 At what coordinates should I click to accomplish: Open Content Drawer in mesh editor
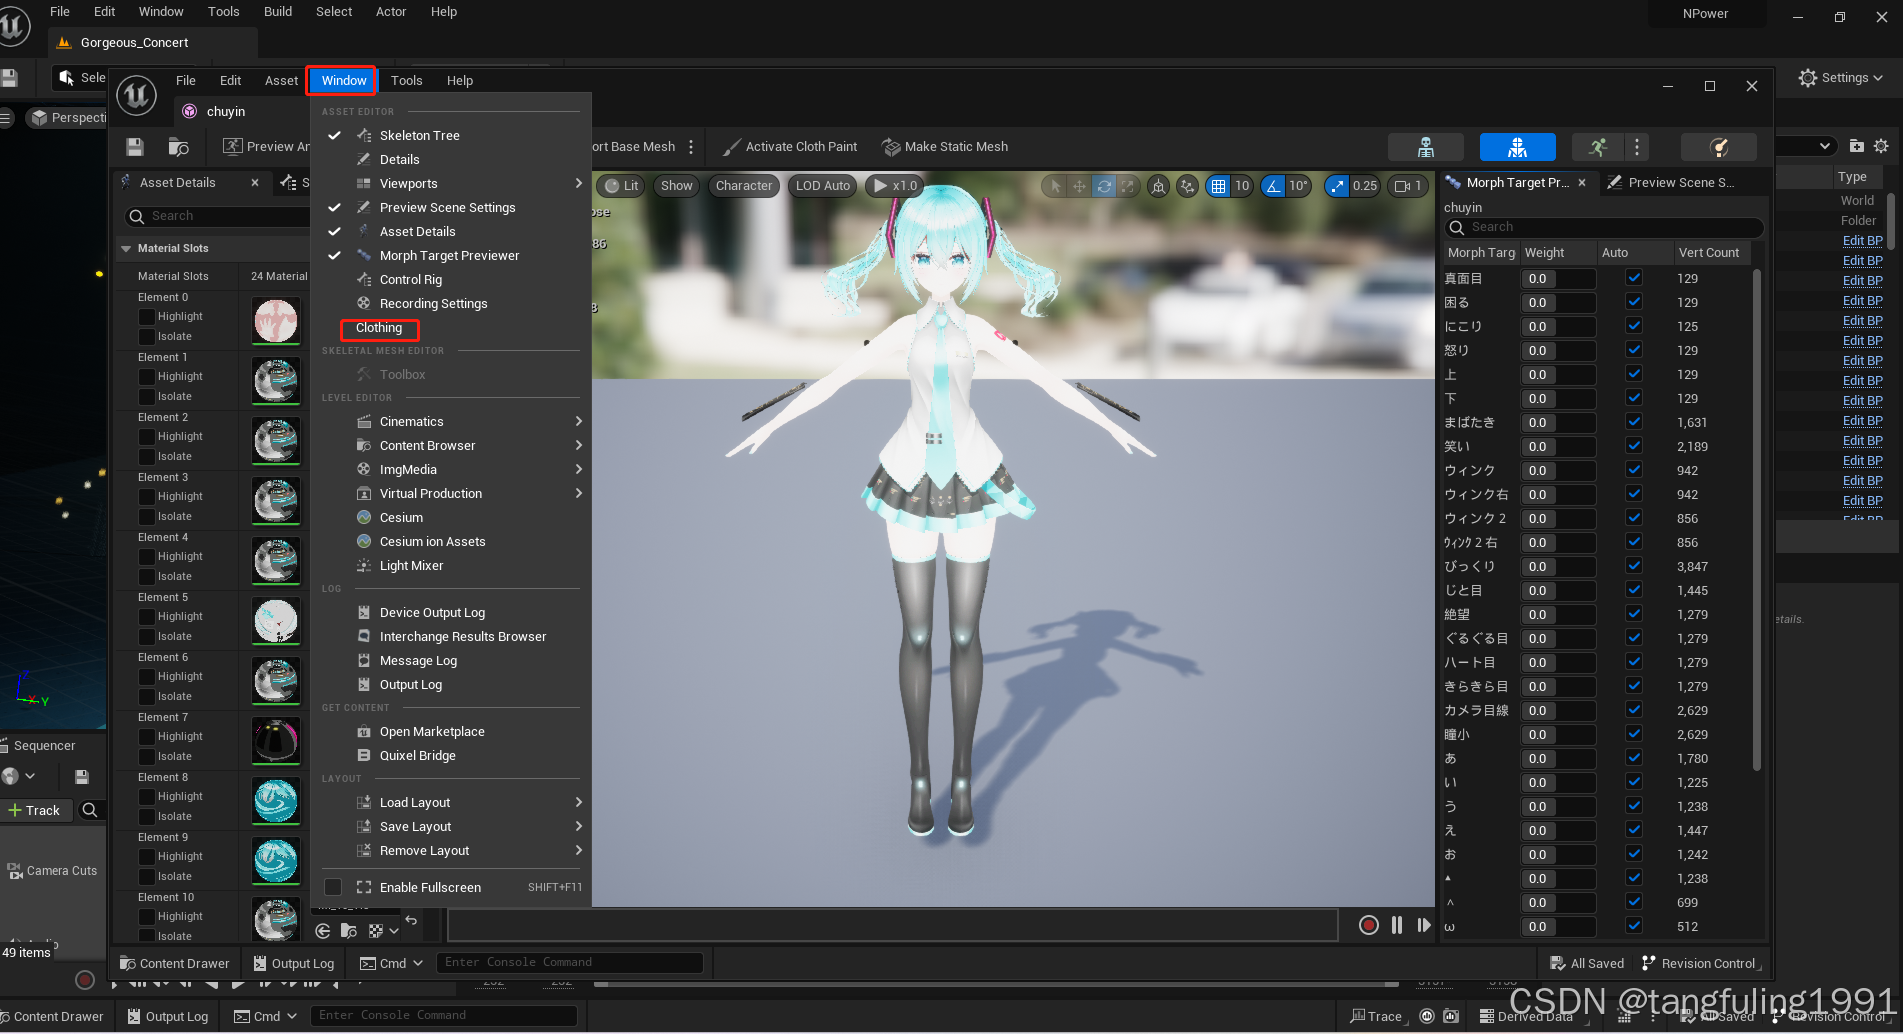(175, 963)
